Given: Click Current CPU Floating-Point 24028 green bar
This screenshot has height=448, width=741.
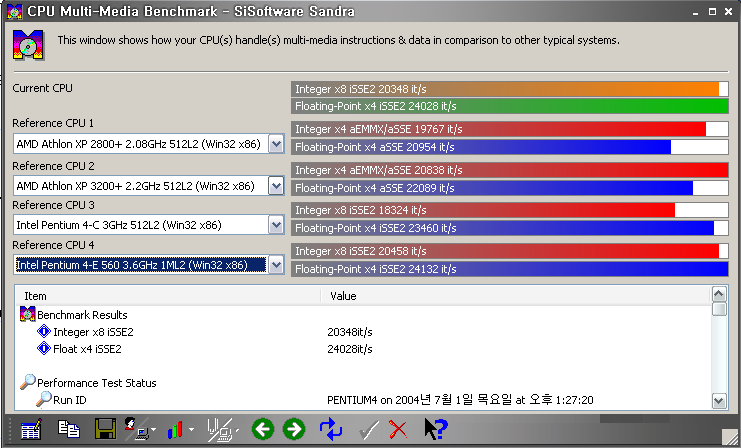Looking at the screenshot, I should tap(509, 106).
